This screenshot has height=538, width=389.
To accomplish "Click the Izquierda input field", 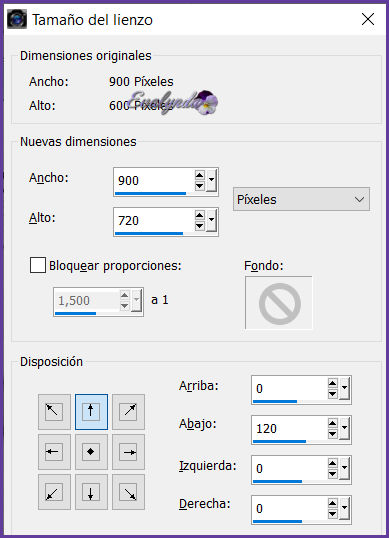I will [290, 469].
